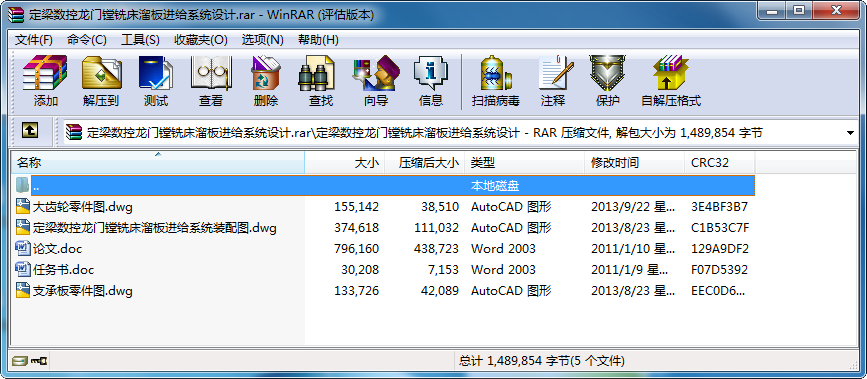
Task: Click 本地磁盘 type text in parent row
Action: tap(495, 186)
